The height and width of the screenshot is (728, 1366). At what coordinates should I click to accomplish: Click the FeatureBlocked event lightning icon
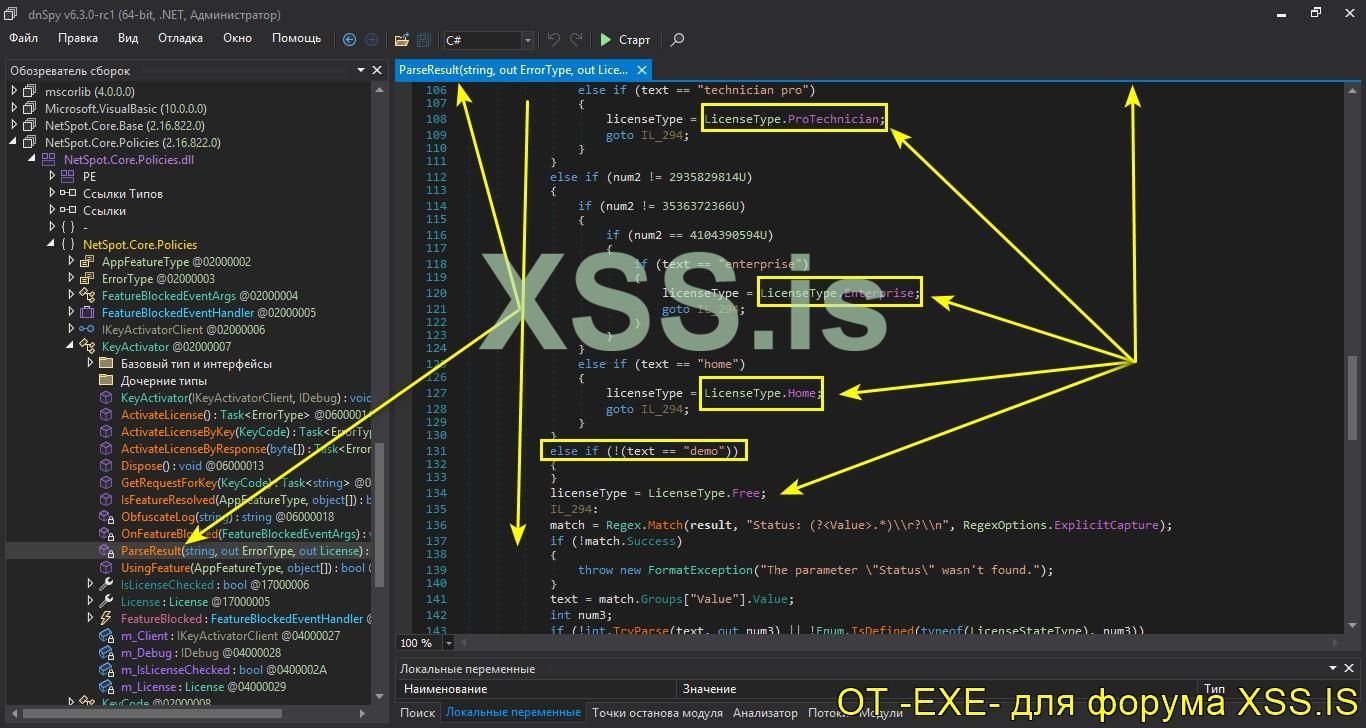pyautogui.click(x=106, y=619)
